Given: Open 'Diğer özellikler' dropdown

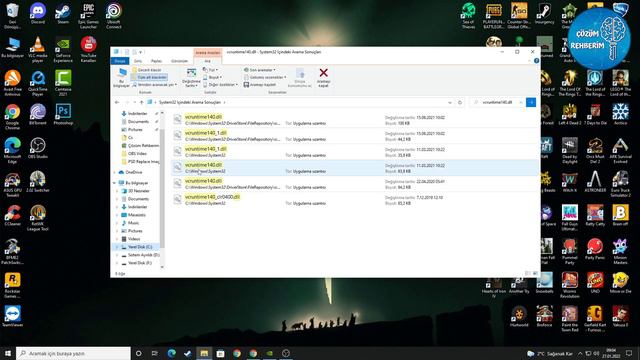Looking at the screenshot, I should (220, 84).
